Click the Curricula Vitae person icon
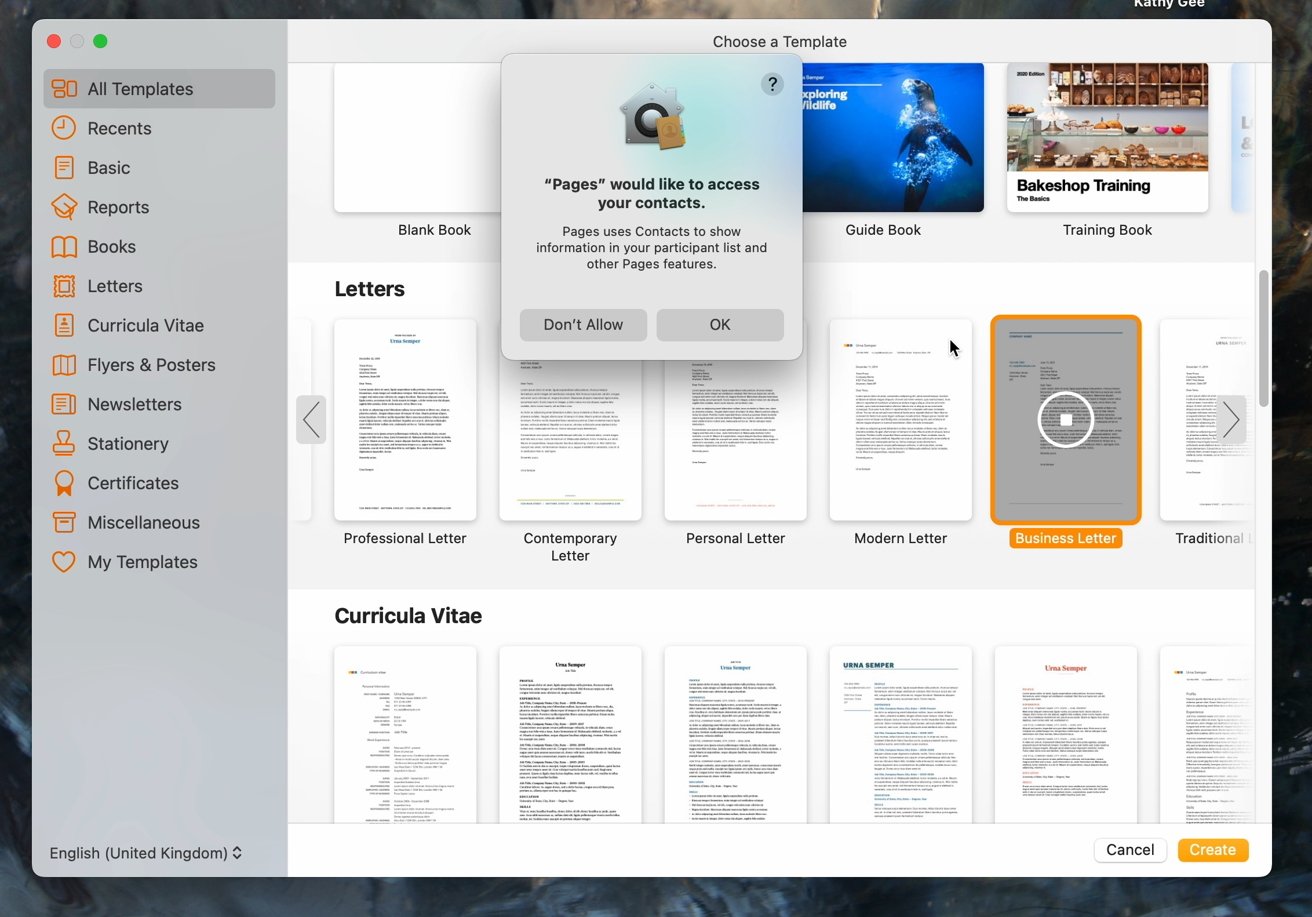This screenshot has height=917, width=1312. point(64,325)
